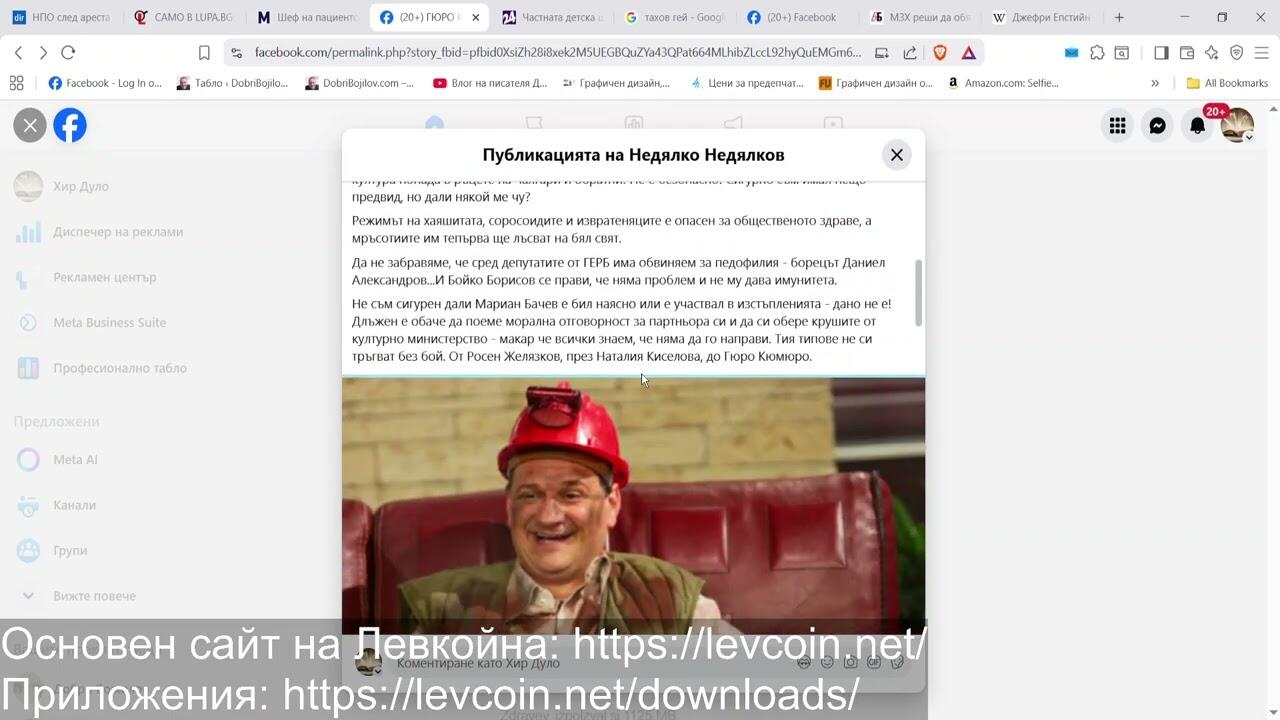Open 'Групи' in left sidebar
This screenshot has height=720, width=1280.
tap(70, 551)
